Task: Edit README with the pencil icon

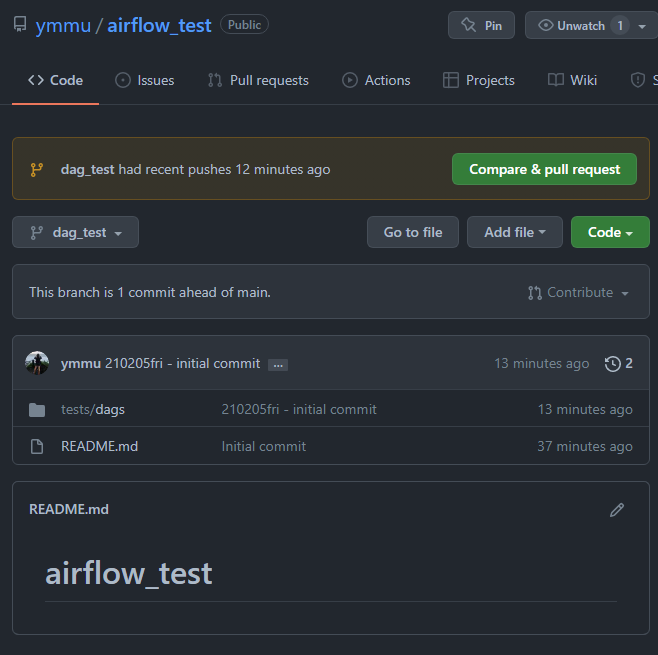Action: pos(617,510)
